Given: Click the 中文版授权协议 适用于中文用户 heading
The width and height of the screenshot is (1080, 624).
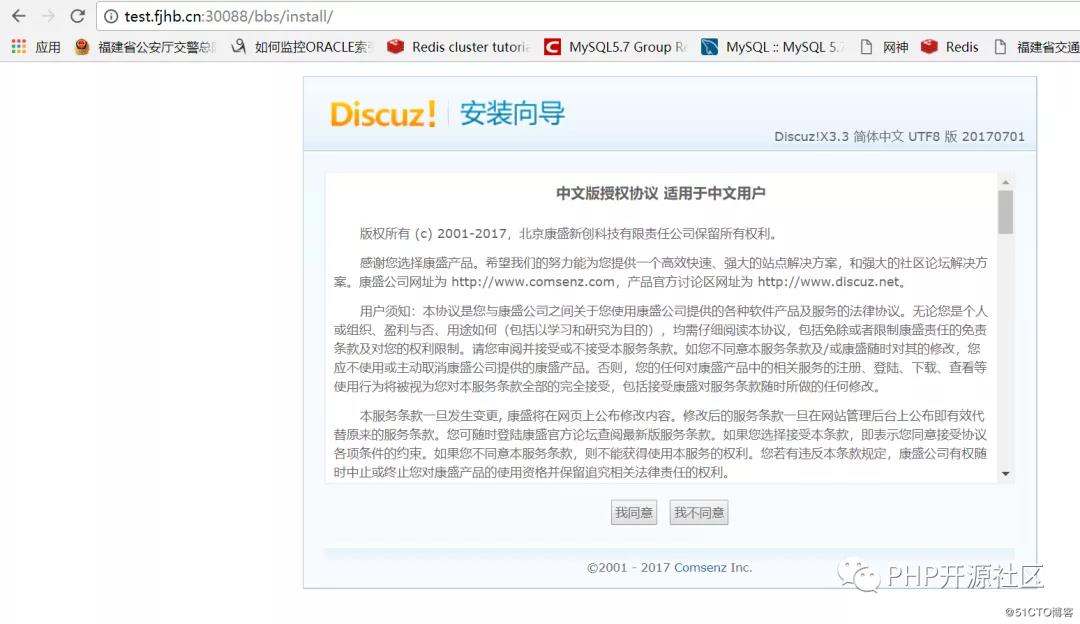Looking at the screenshot, I should tap(661, 194).
